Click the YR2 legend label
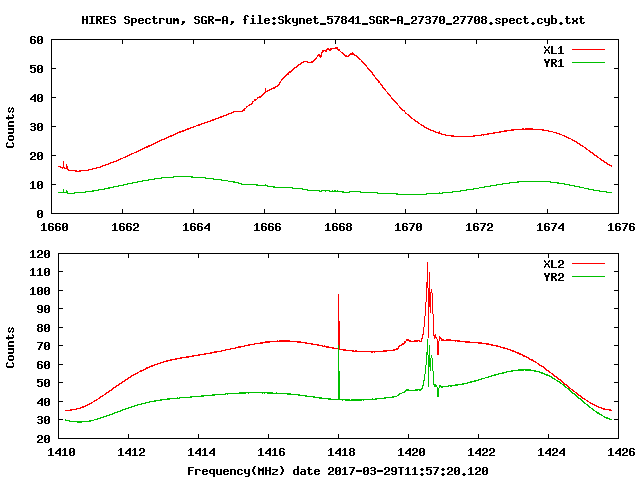The image size is (640, 480). [x=553, y=277]
